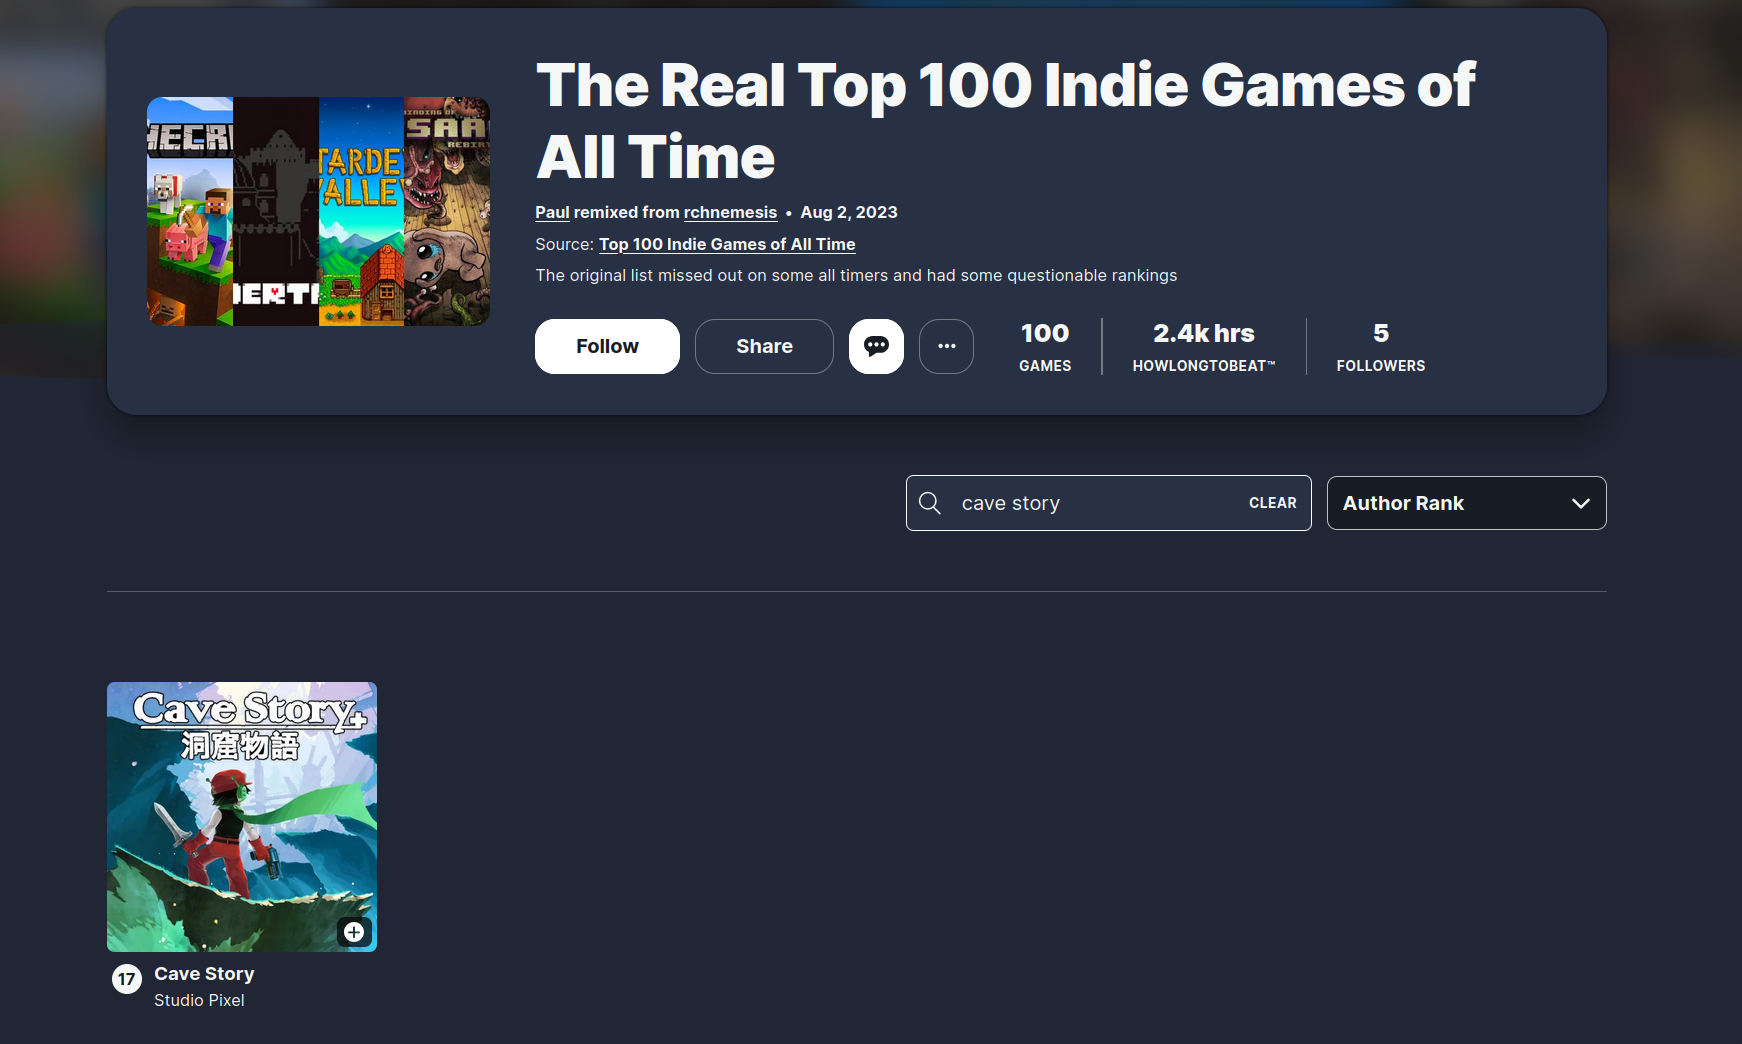The width and height of the screenshot is (1742, 1044).
Task: Click the 2.4k hrs HowLongToBeat stat
Action: point(1204,347)
